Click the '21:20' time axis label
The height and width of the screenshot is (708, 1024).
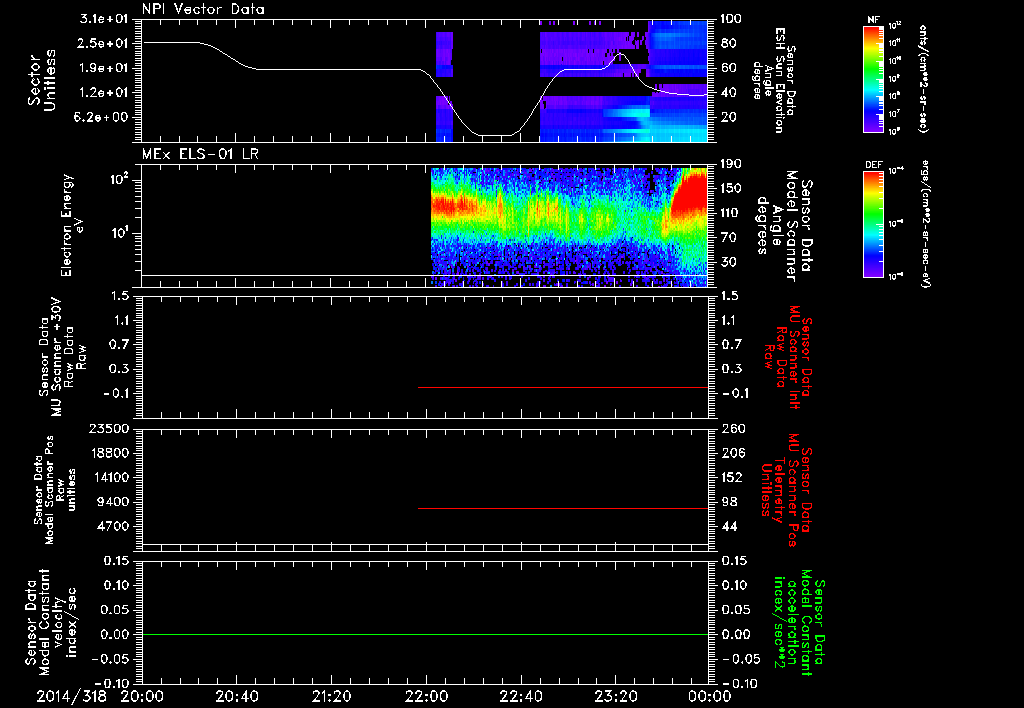(331, 696)
